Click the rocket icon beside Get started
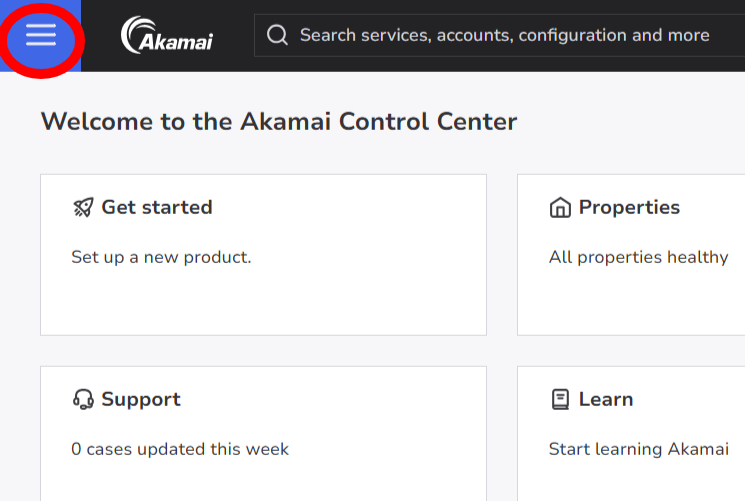Viewport: 745px width, 501px height. click(83, 208)
